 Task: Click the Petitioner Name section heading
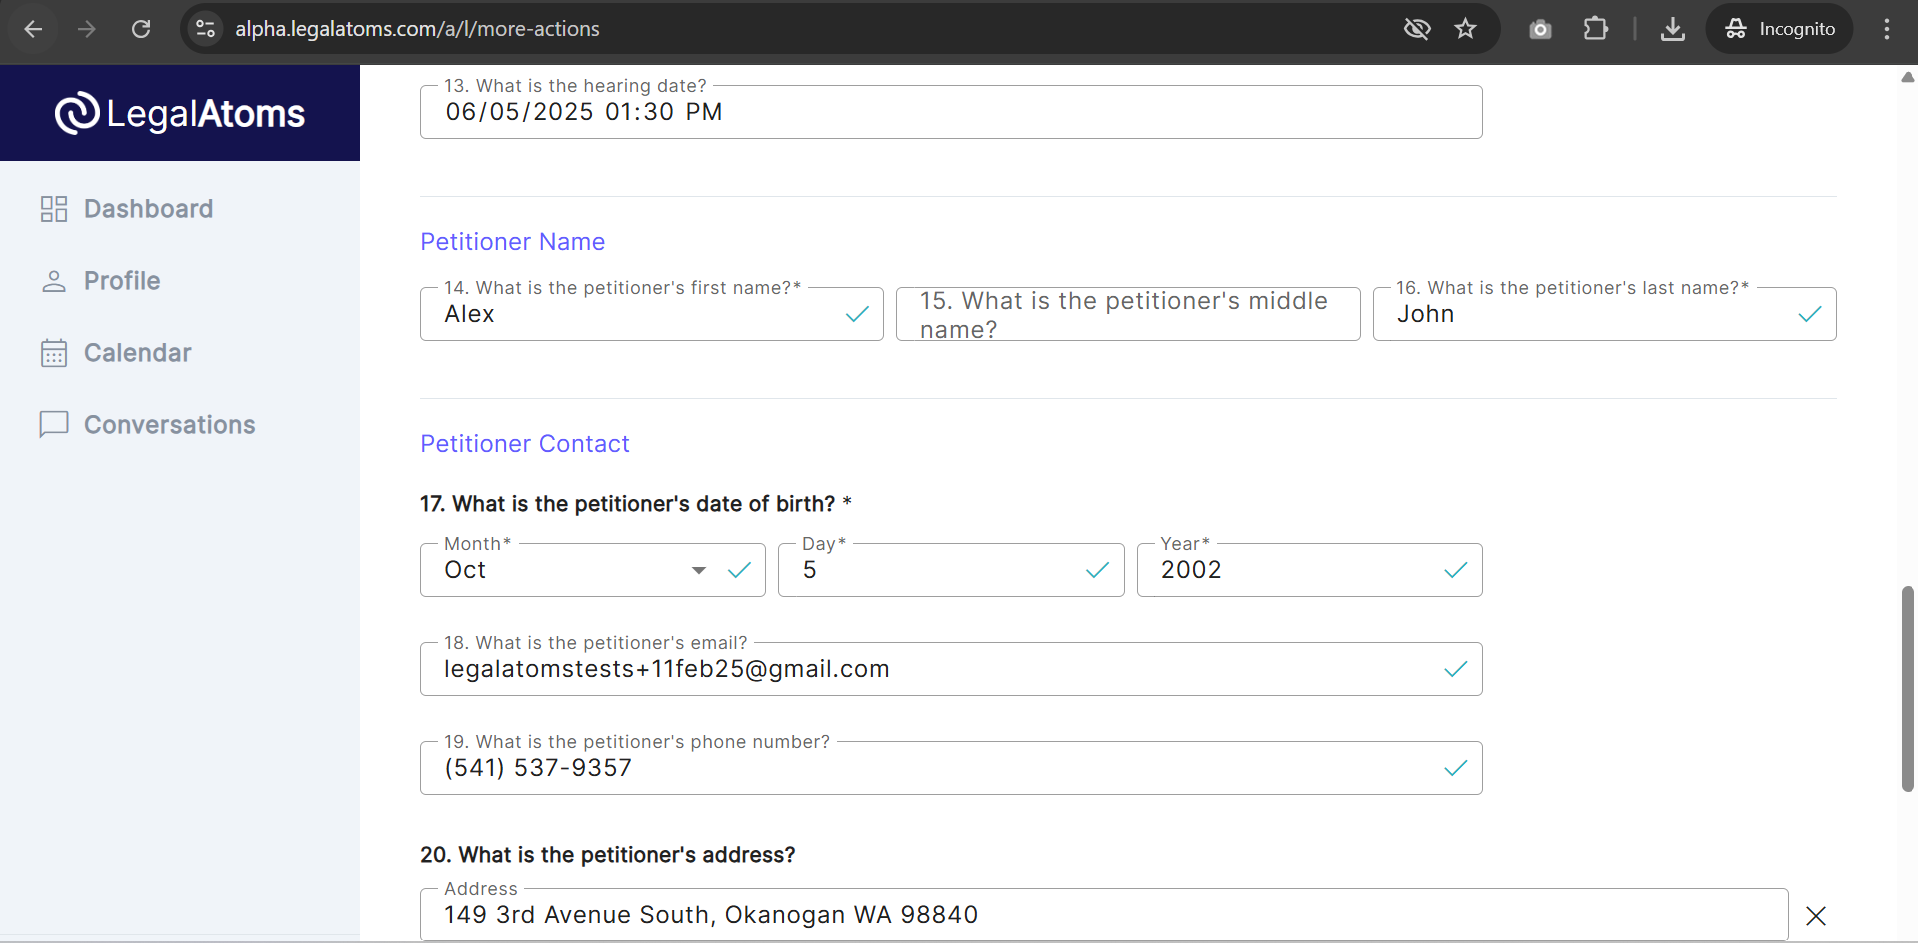[x=512, y=242]
